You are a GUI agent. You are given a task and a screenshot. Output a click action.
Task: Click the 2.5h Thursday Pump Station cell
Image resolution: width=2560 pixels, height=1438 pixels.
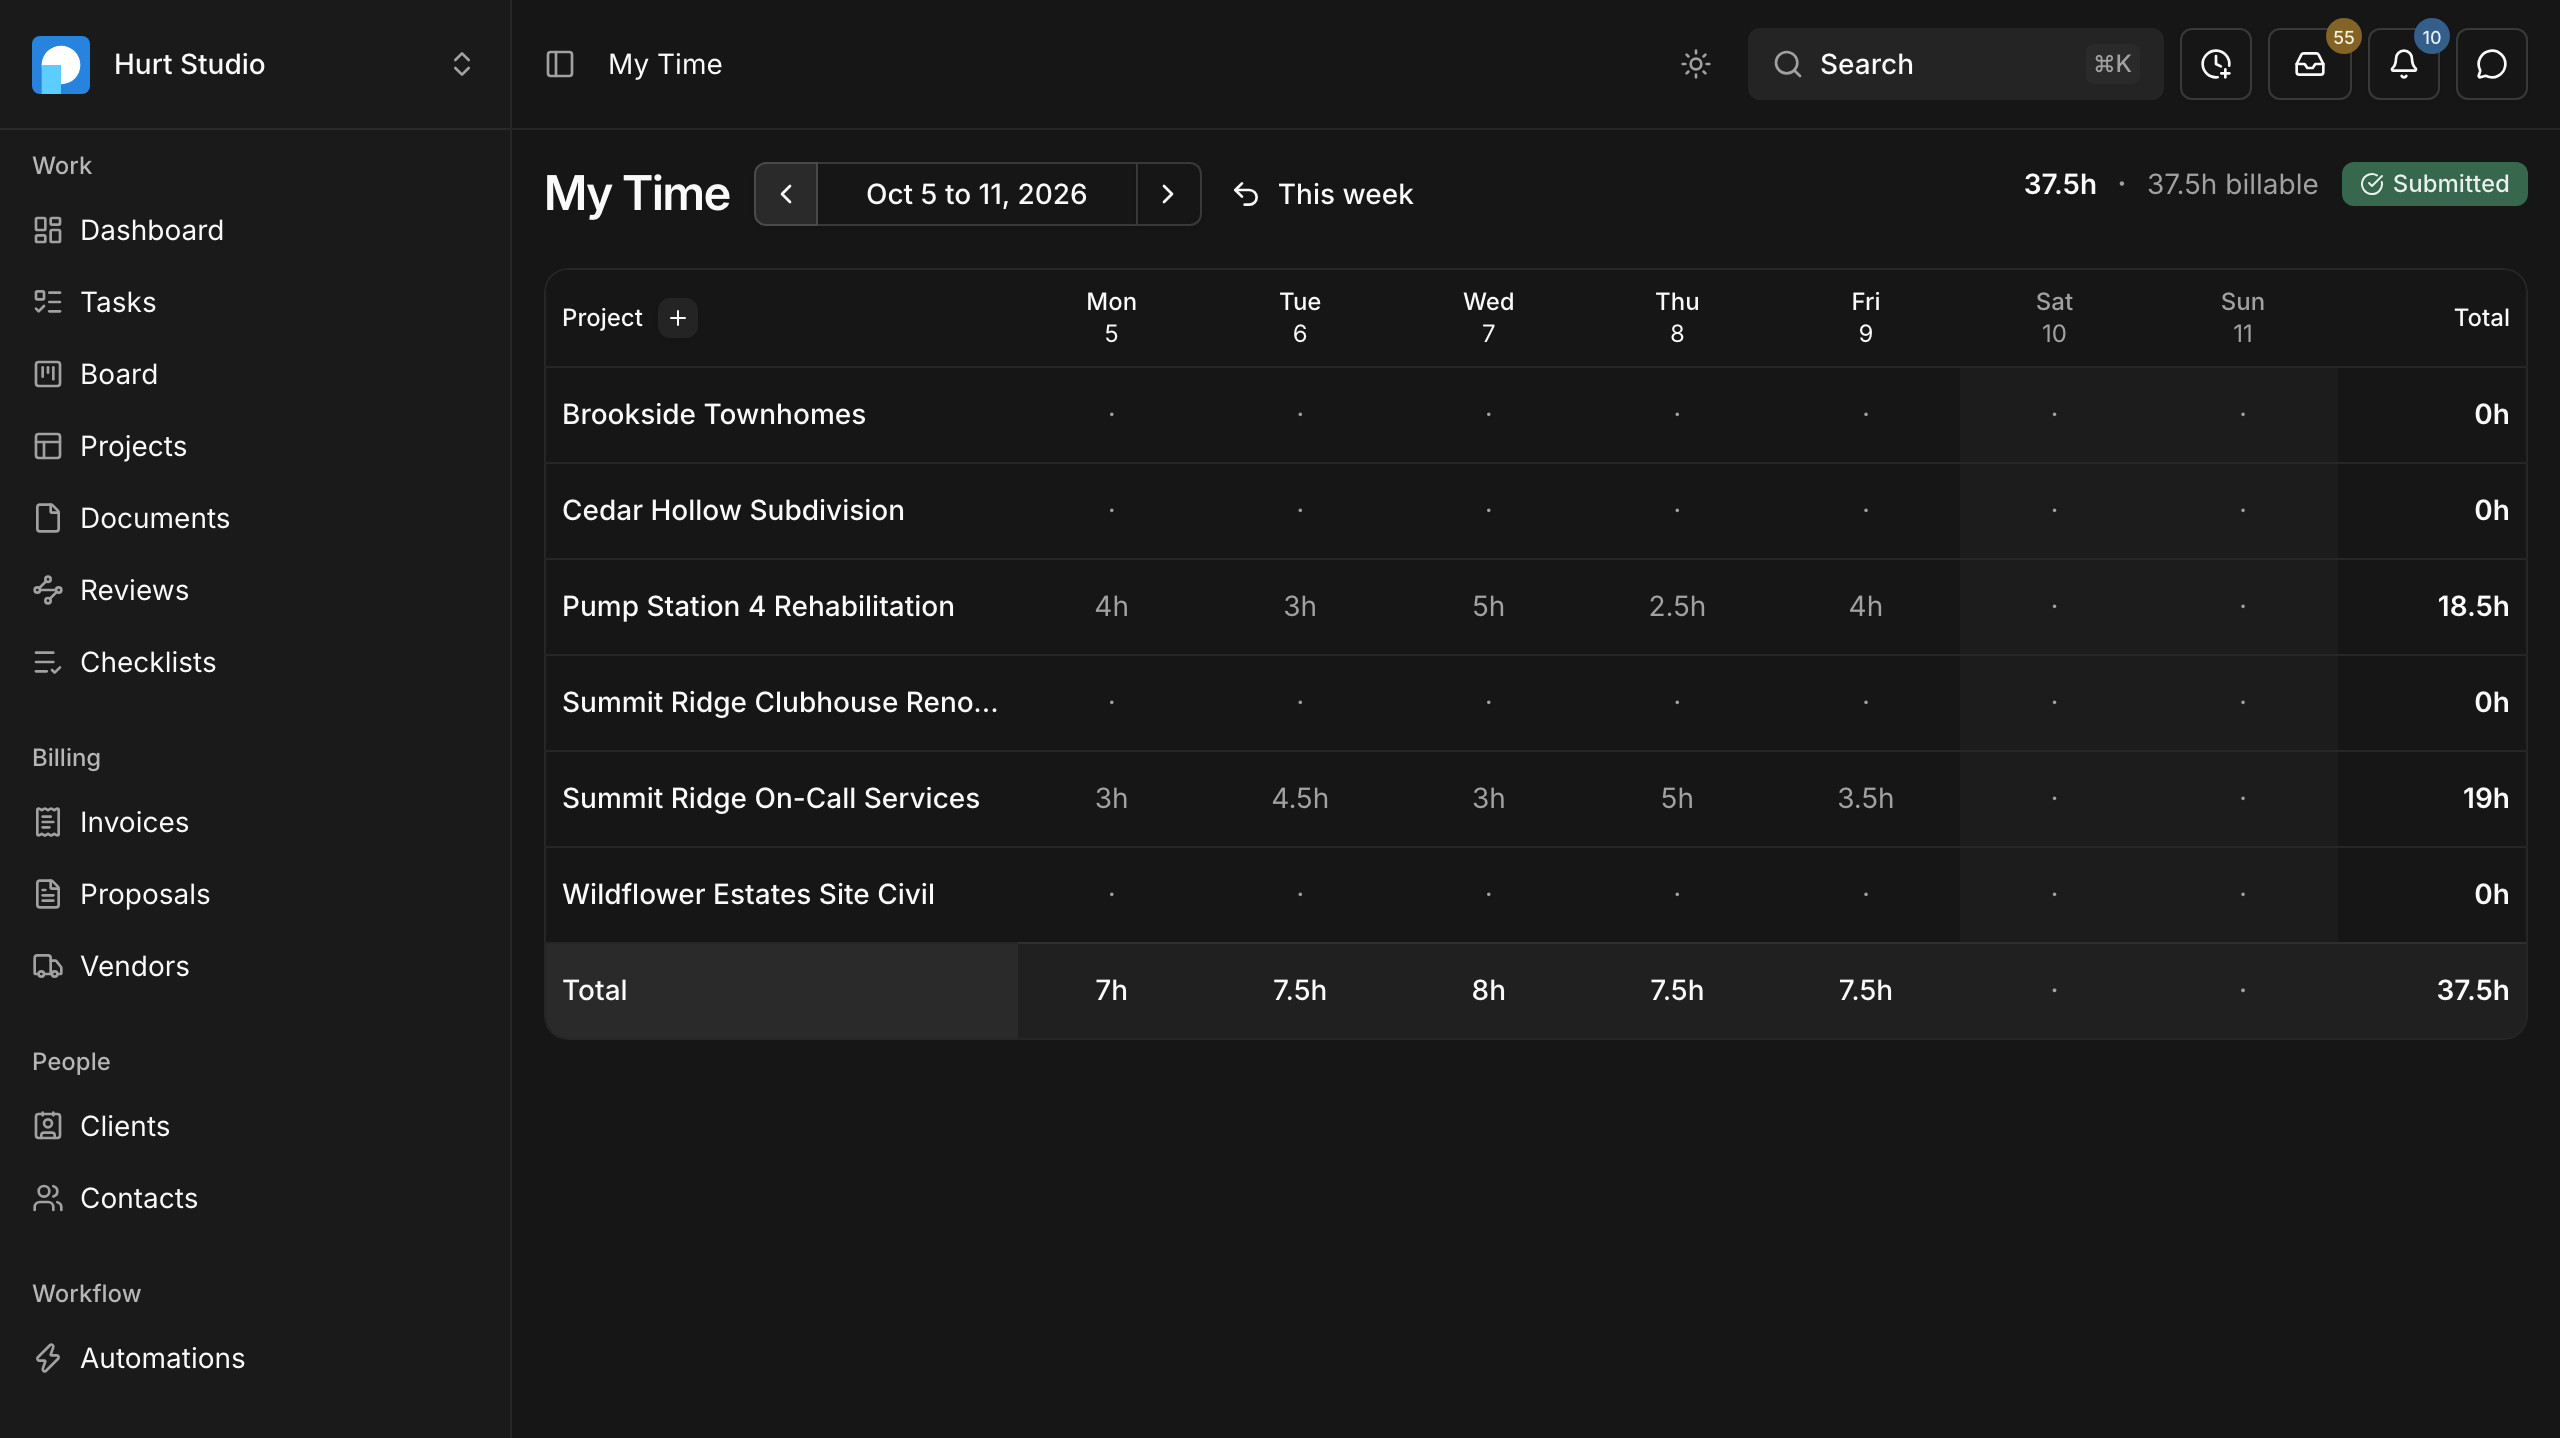click(x=1677, y=606)
